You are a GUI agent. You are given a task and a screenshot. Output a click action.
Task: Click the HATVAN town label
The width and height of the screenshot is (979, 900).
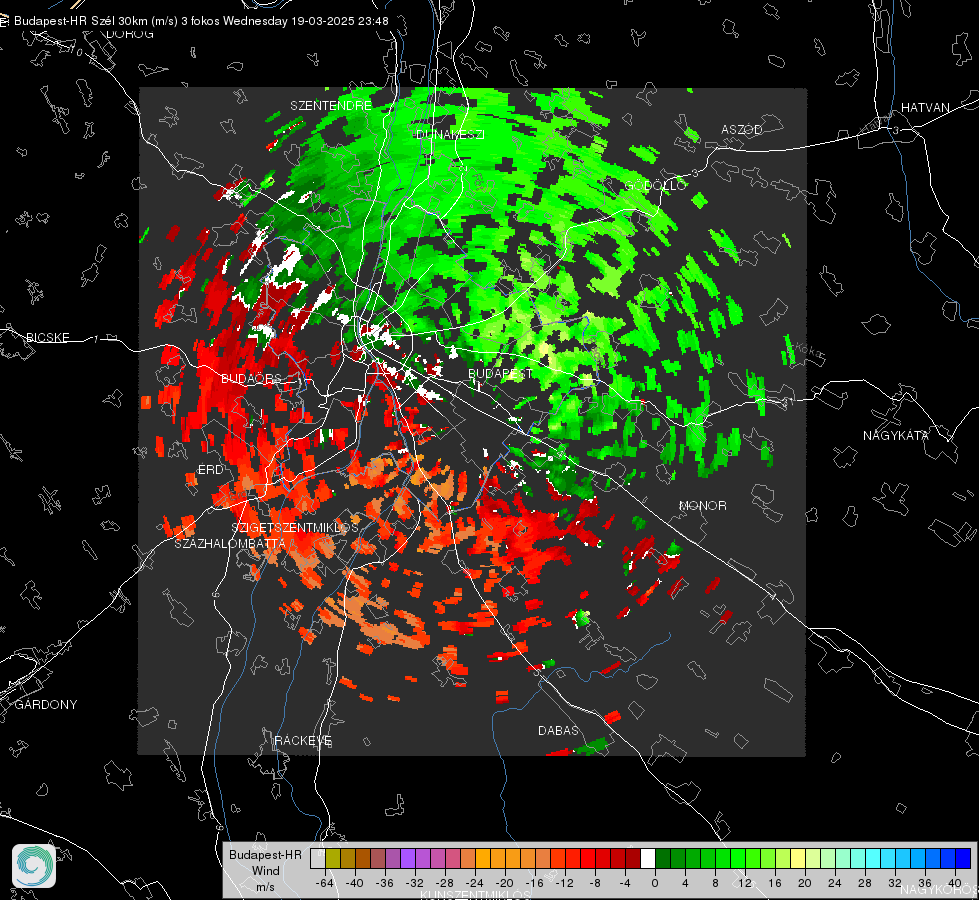[x=925, y=107]
